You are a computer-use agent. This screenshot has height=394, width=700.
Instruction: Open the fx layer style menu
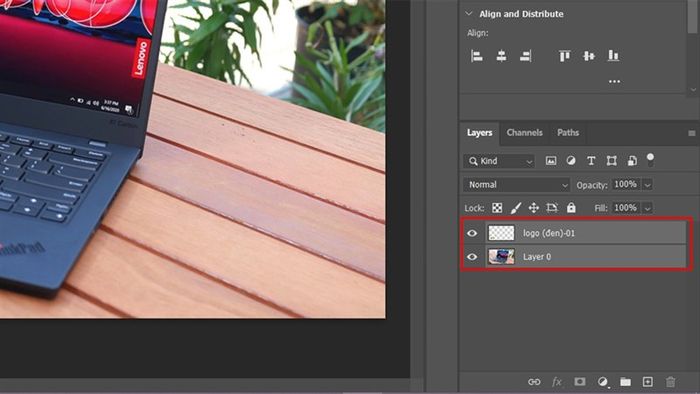pos(557,382)
